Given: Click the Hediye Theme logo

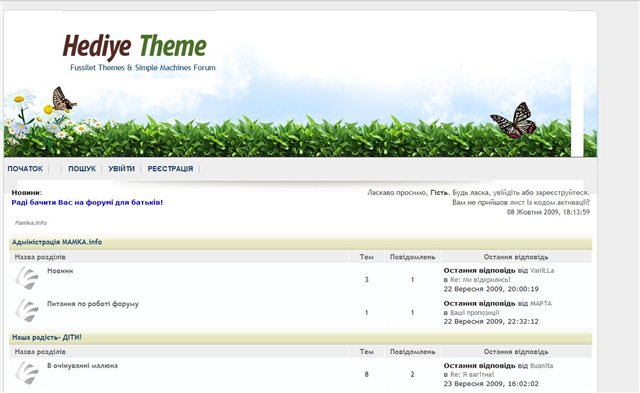Looking at the screenshot, I should [135, 46].
